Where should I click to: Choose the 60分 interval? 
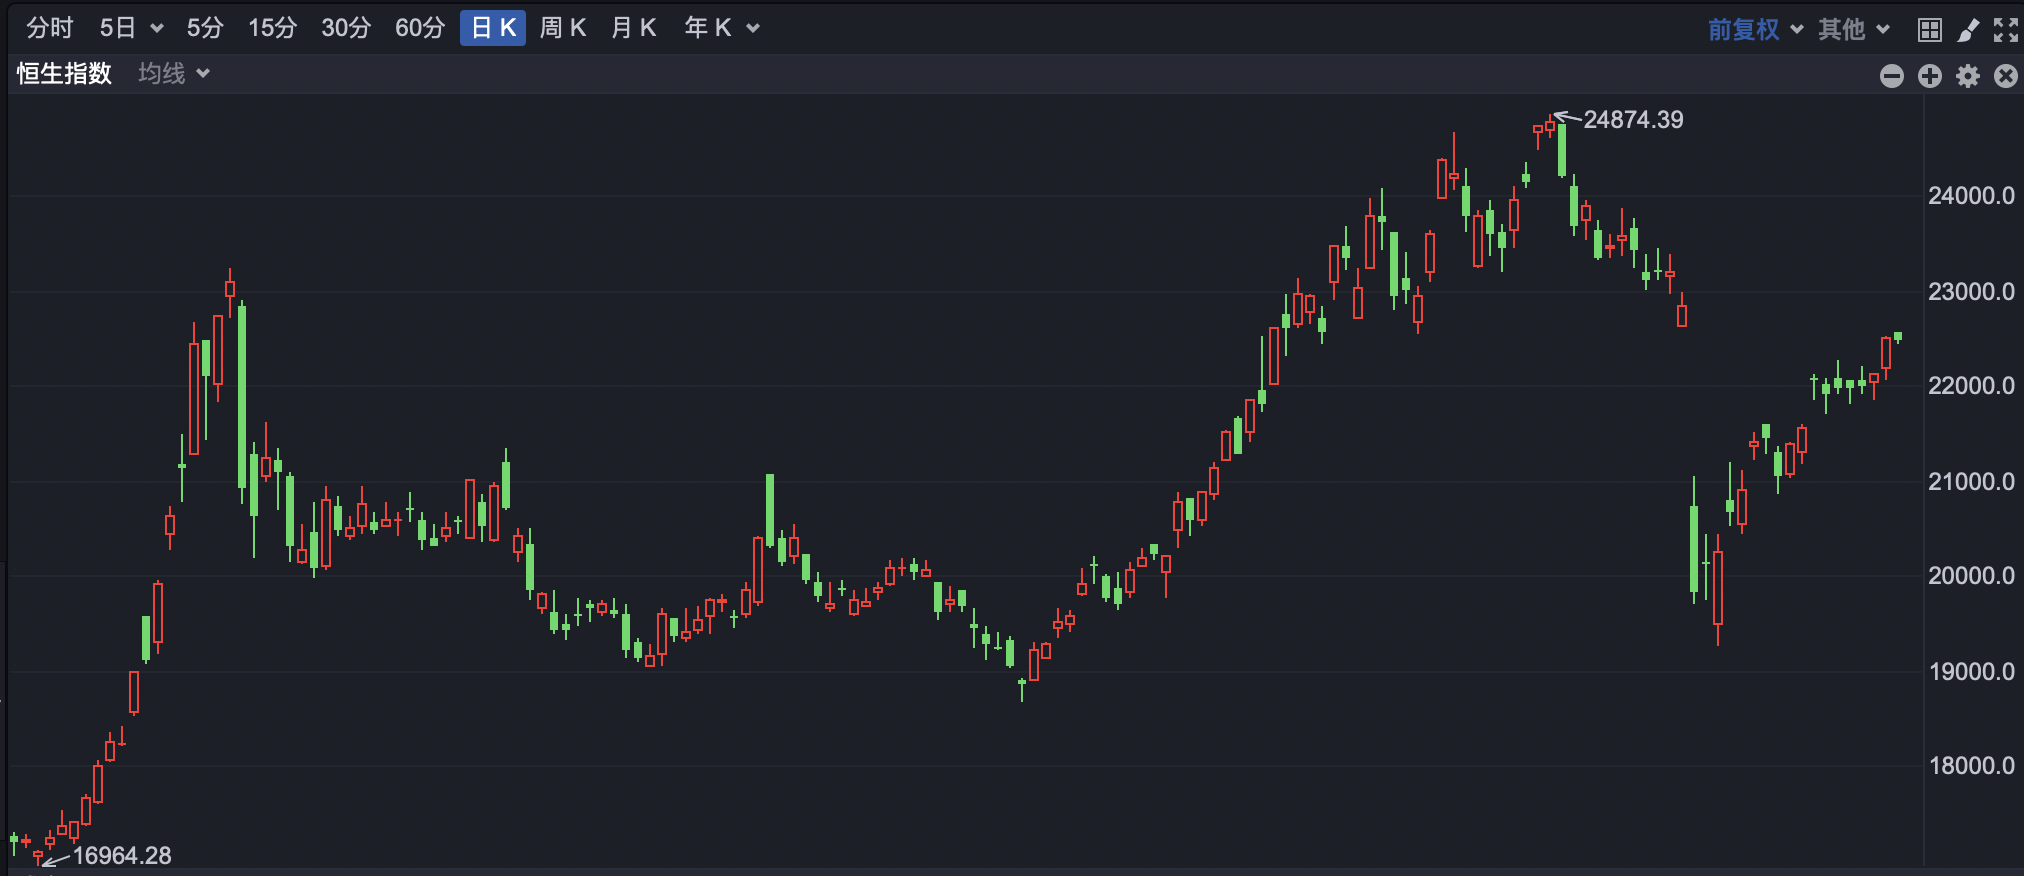(x=419, y=28)
